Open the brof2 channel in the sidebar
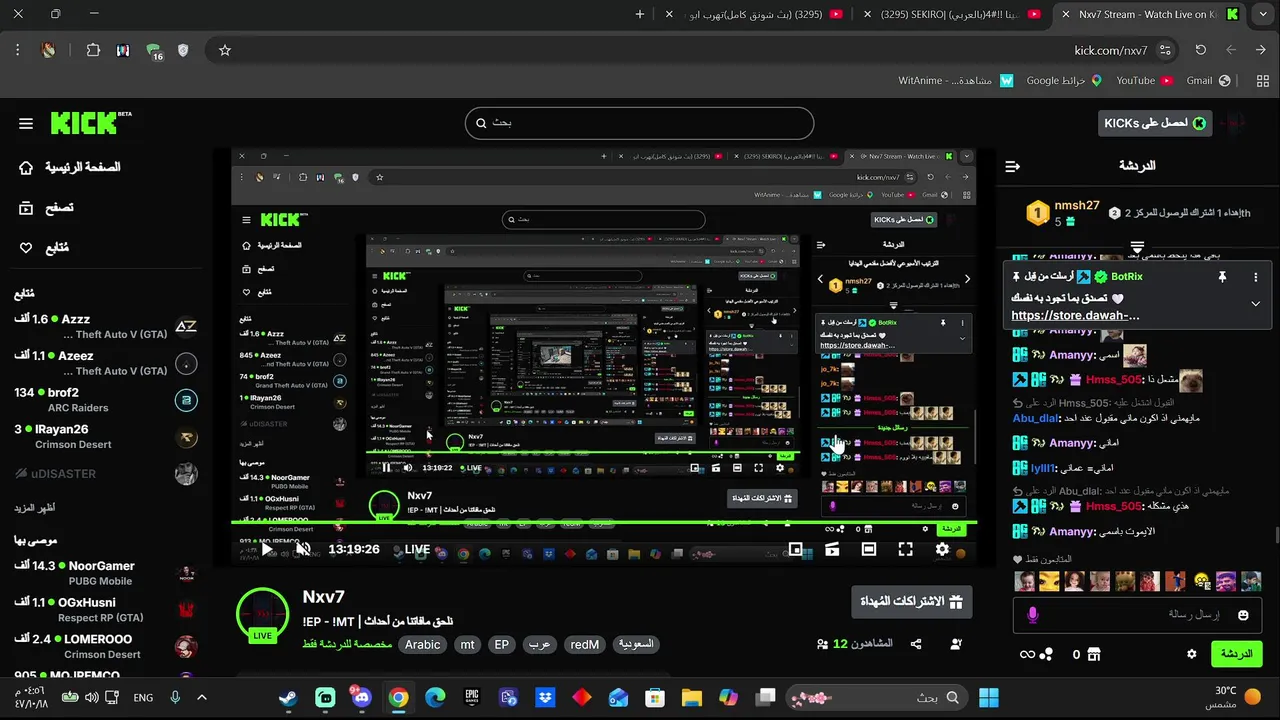The image size is (1280, 720). click(106, 400)
